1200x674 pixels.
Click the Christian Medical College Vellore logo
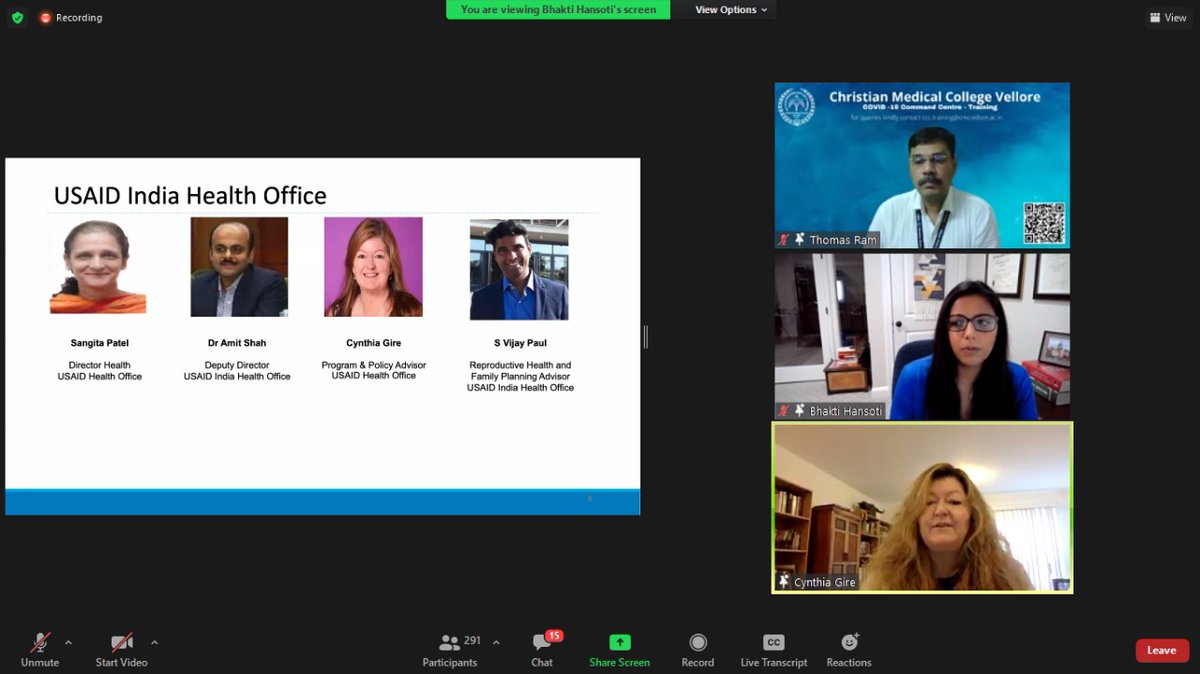click(x=797, y=107)
